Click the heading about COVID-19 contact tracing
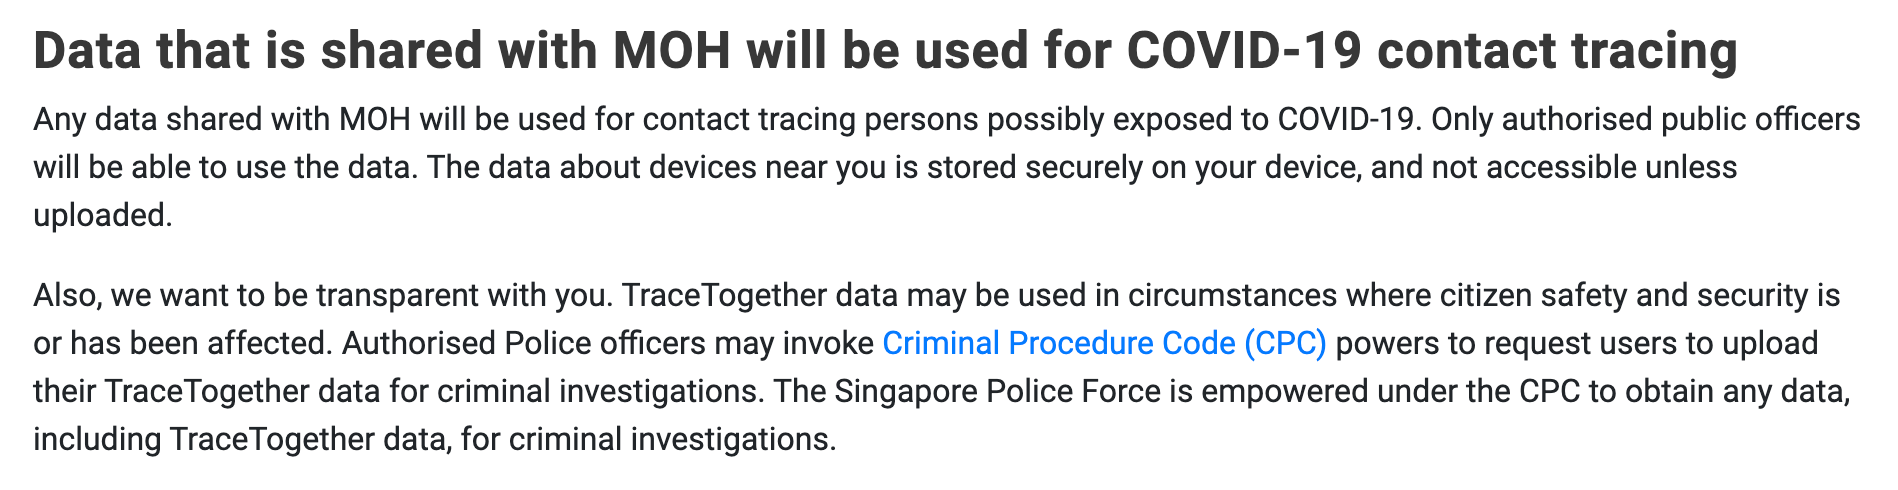 coord(885,51)
